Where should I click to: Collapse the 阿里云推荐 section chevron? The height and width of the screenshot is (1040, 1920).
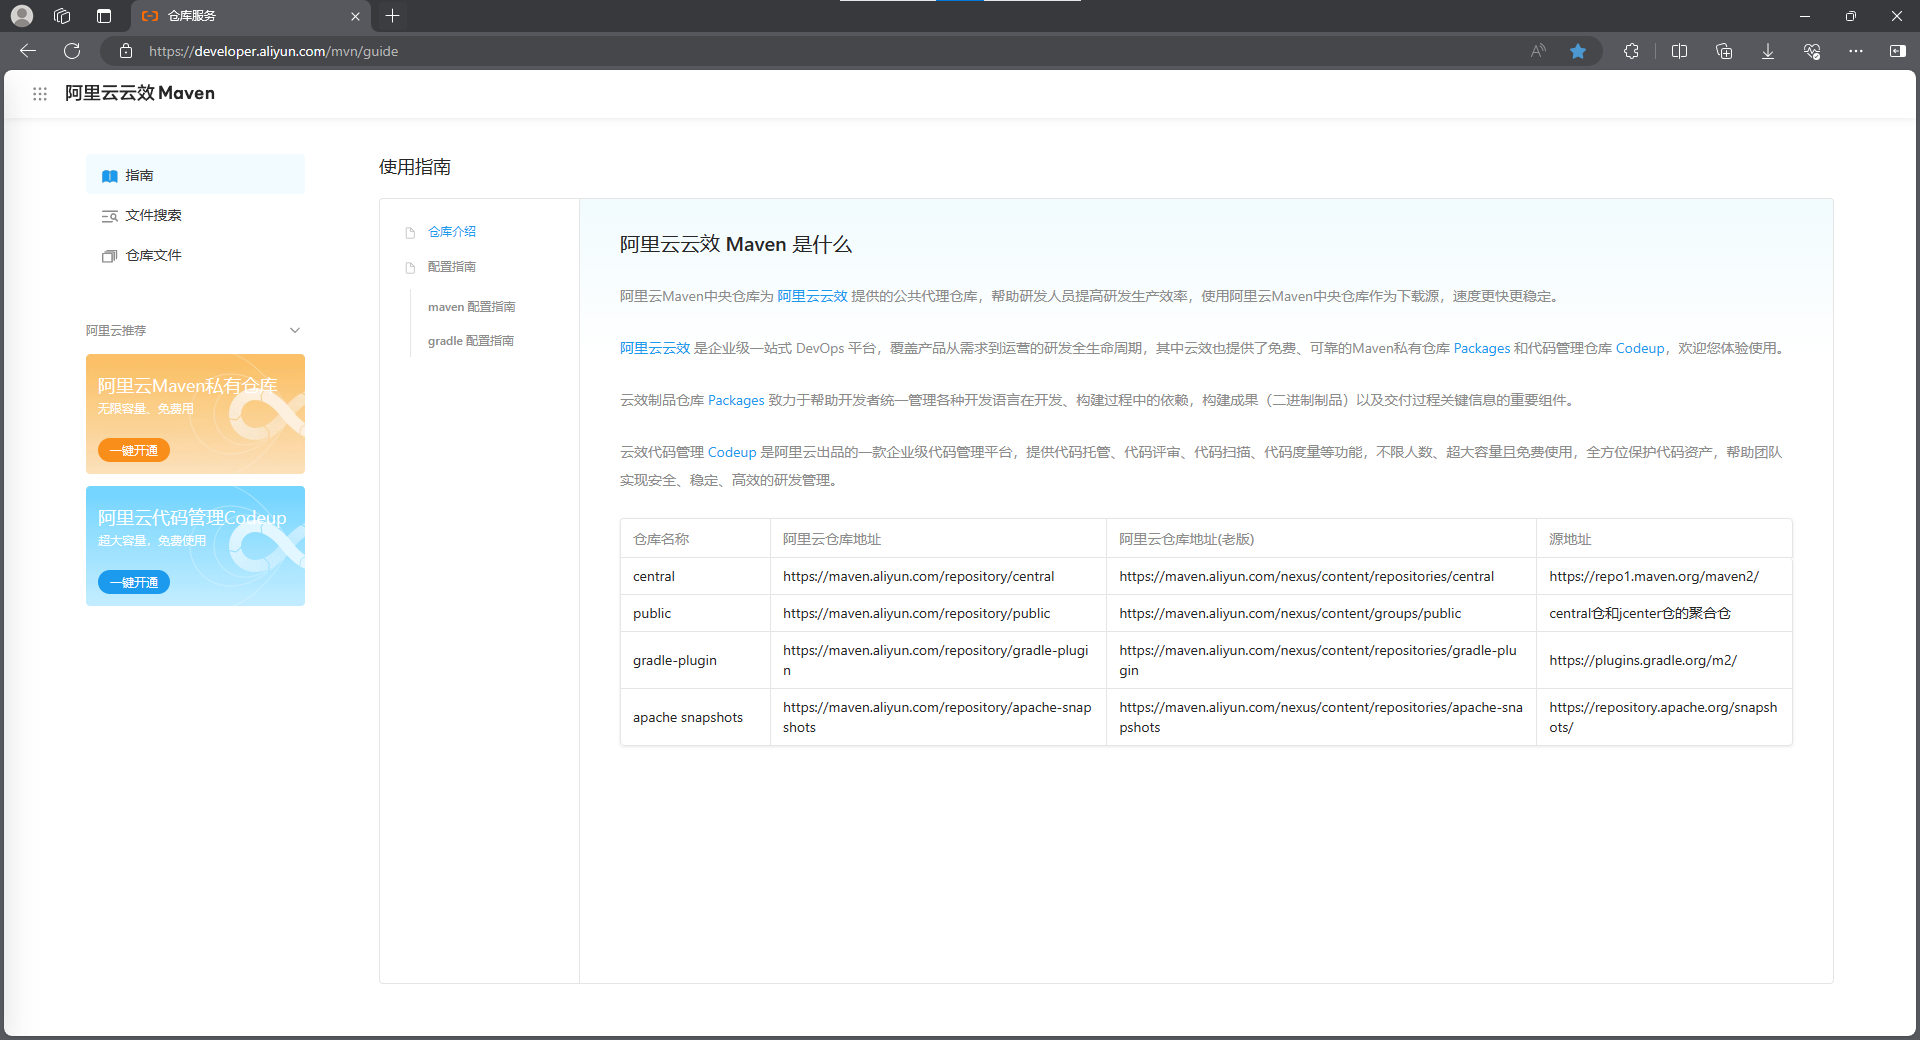tap(295, 330)
